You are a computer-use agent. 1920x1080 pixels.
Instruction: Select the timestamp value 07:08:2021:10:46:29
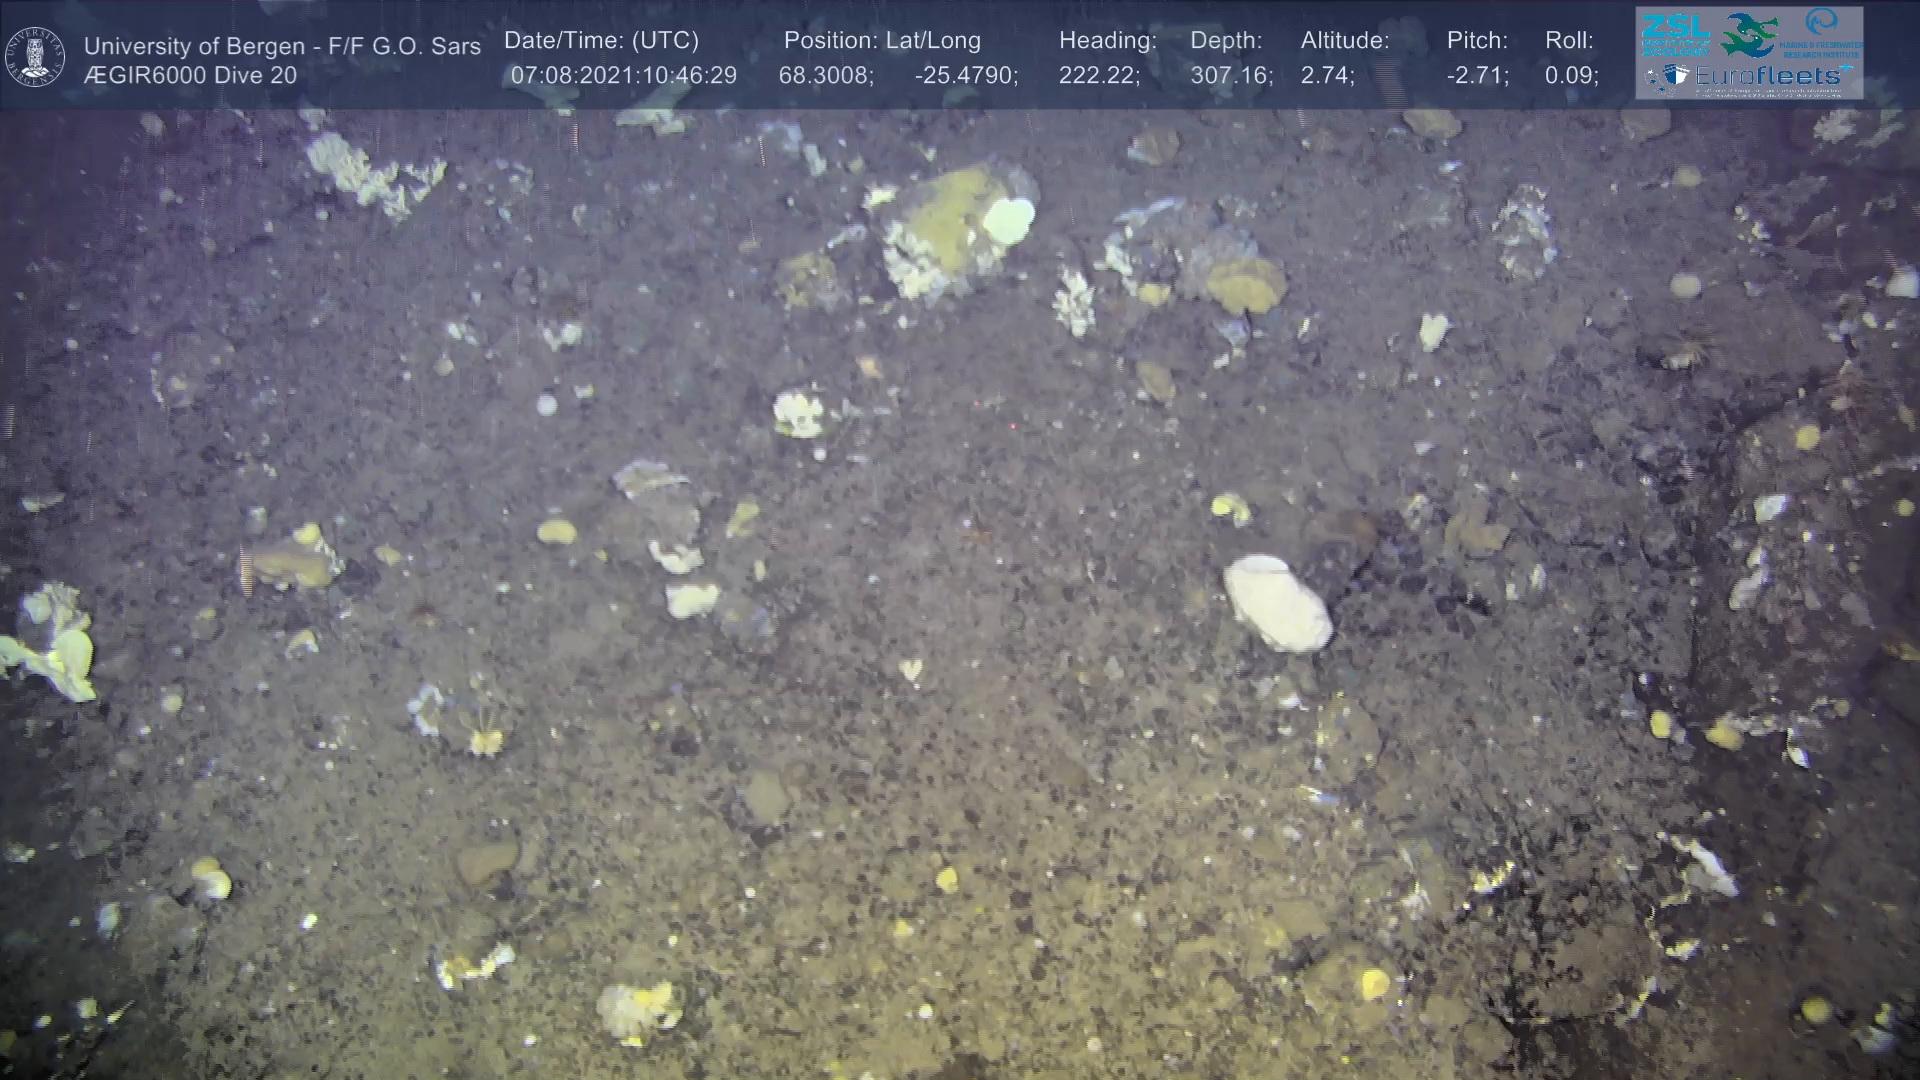(623, 76)
